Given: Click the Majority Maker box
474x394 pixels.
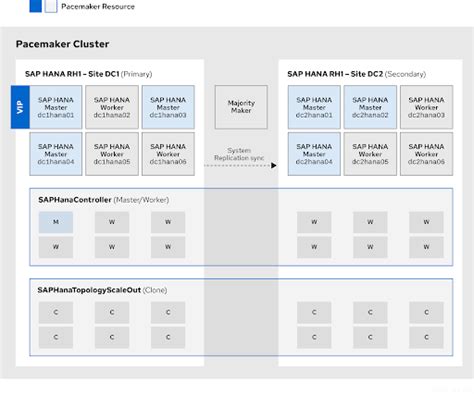Looking at the screenshot, I should [x=241, y=107].
